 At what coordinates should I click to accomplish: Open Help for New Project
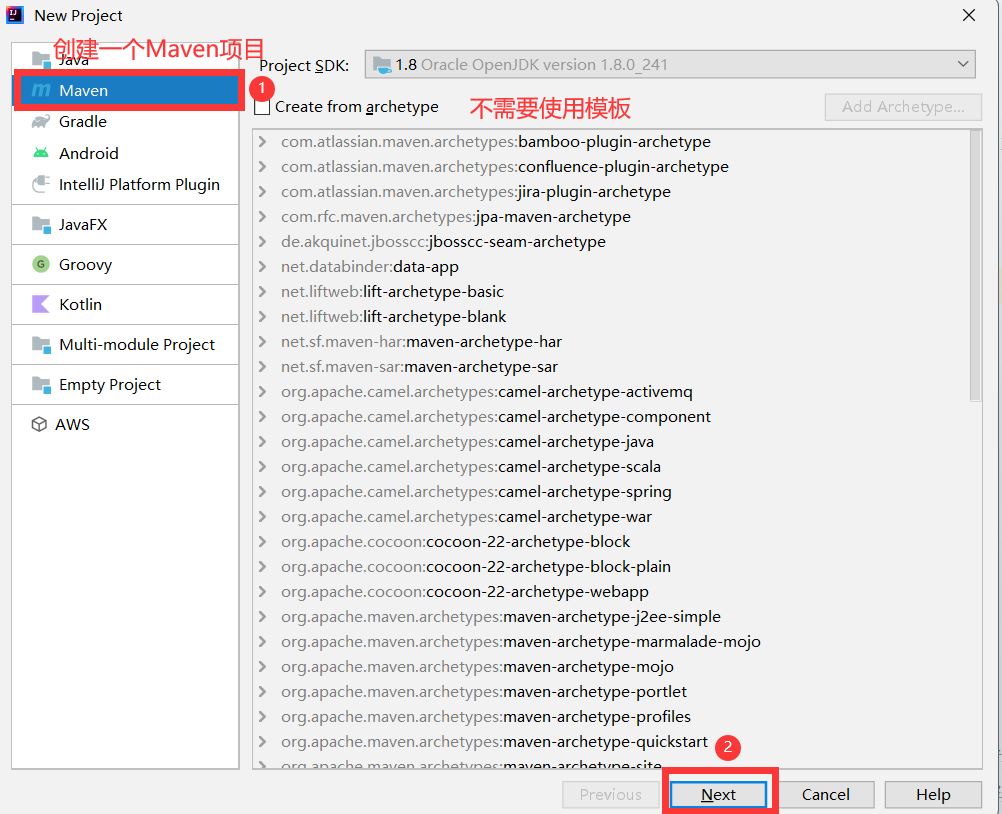933,794
